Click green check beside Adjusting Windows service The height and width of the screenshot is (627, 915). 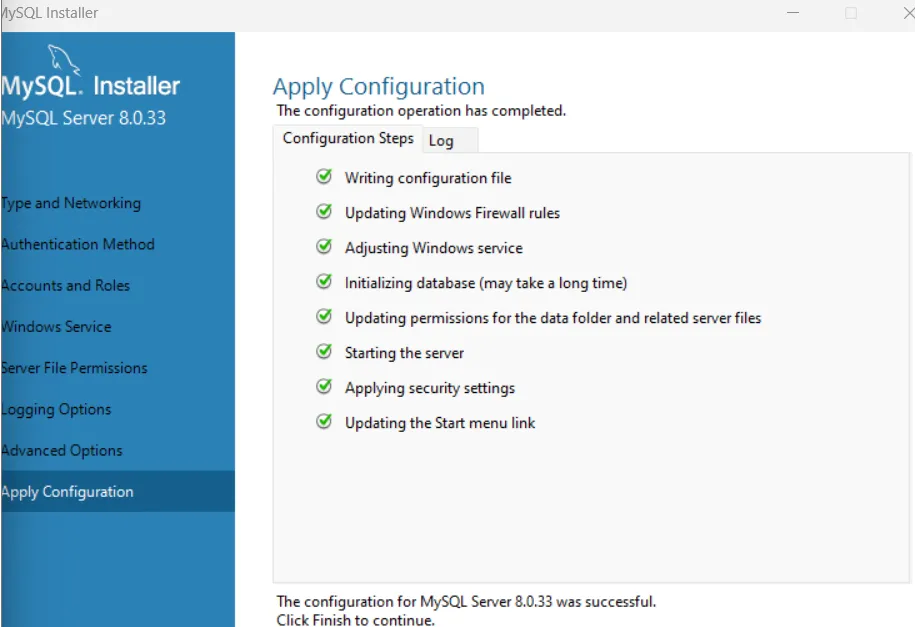coord(324,246)
